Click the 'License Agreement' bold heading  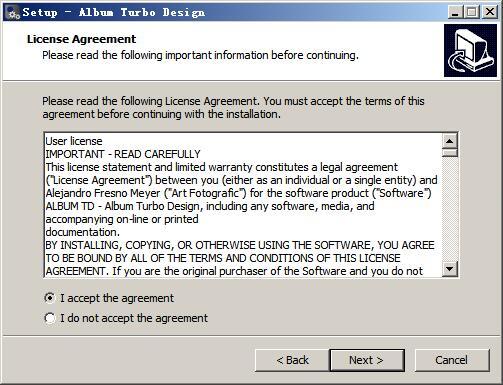(x=81, y=39)
